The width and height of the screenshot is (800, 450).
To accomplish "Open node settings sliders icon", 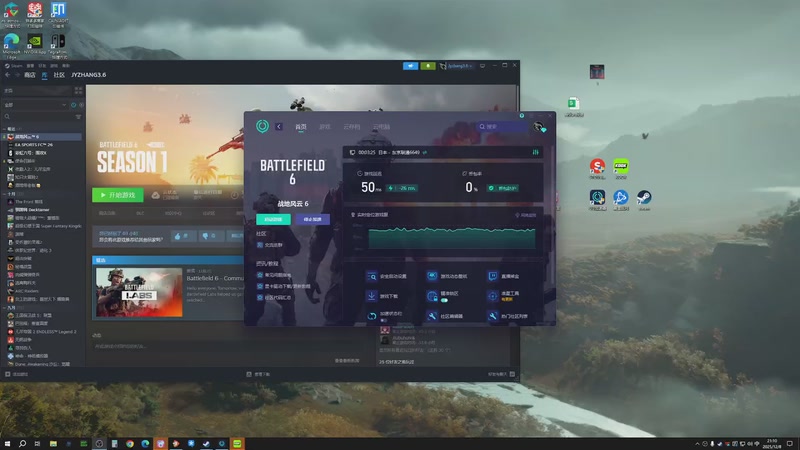I will click(x=535, y=152).
